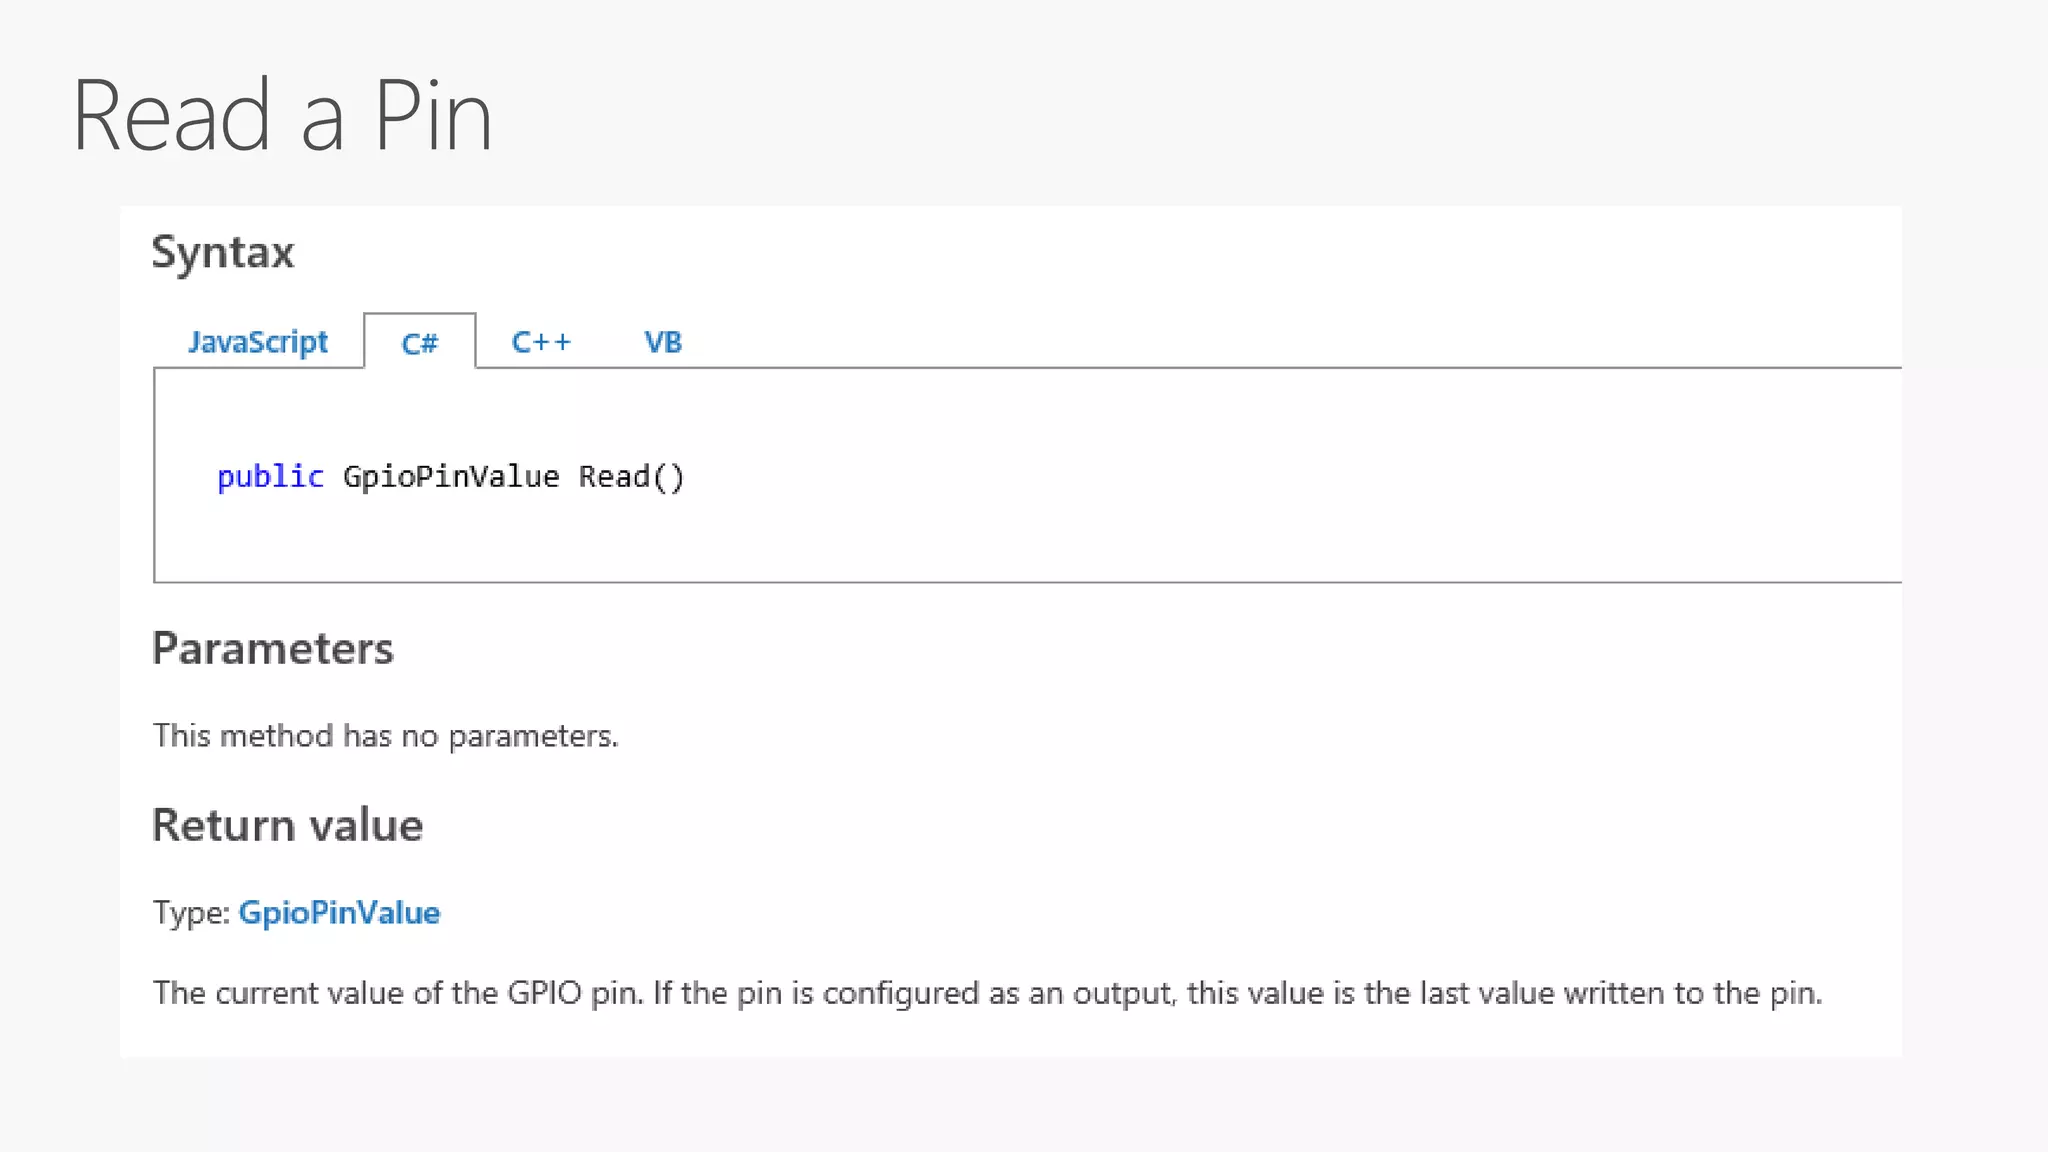
Task: Select the C# syntax tab
Action: click(x=419, y=344)
